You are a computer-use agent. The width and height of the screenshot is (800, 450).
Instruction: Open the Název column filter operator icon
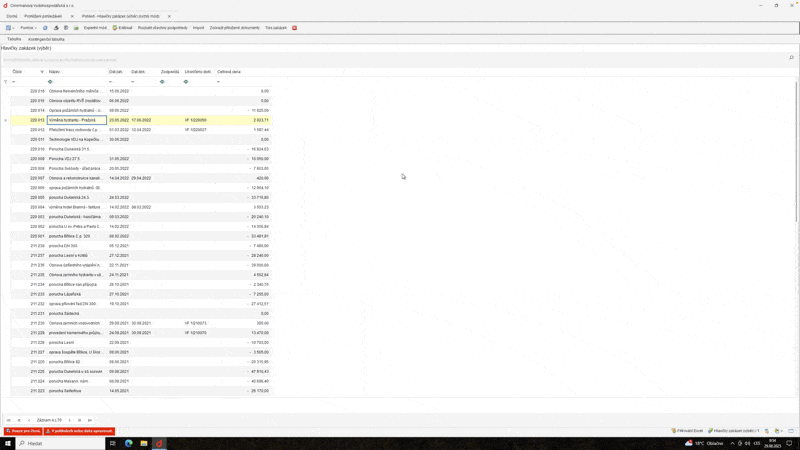(50, 82)
